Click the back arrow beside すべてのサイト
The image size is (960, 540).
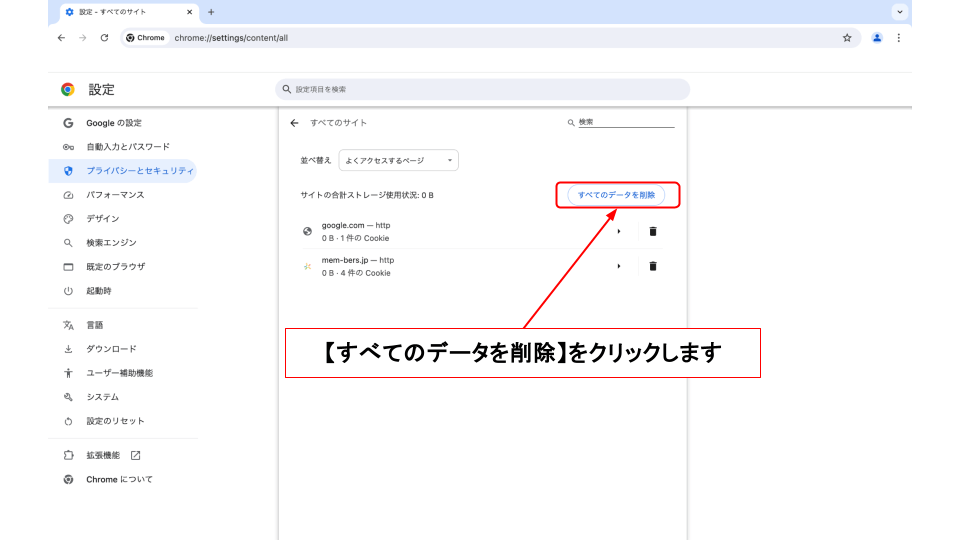click(294, 123)
